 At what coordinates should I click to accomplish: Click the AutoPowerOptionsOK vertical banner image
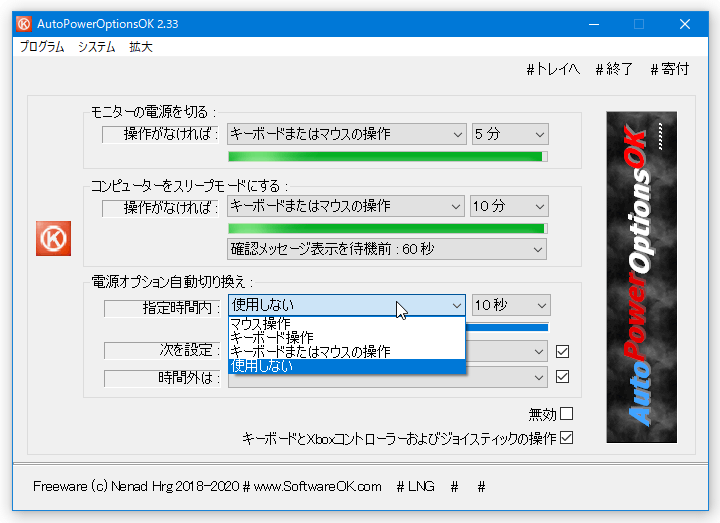pyautogui.click(x=641, y=277)
